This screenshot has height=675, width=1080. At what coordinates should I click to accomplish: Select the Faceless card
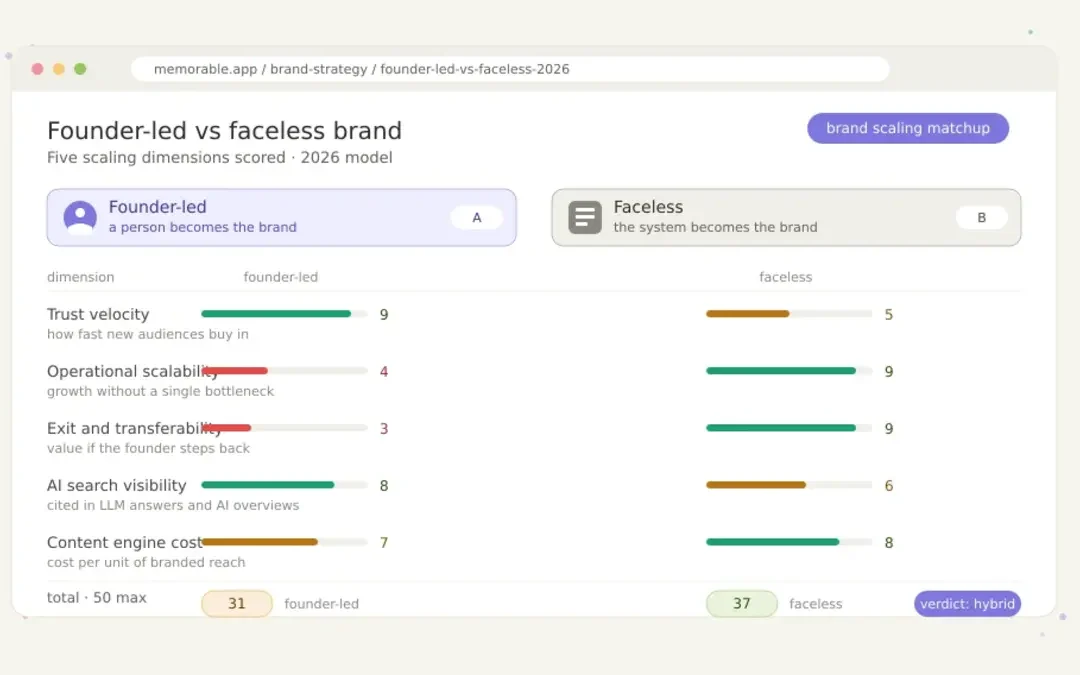click(786, 217)
